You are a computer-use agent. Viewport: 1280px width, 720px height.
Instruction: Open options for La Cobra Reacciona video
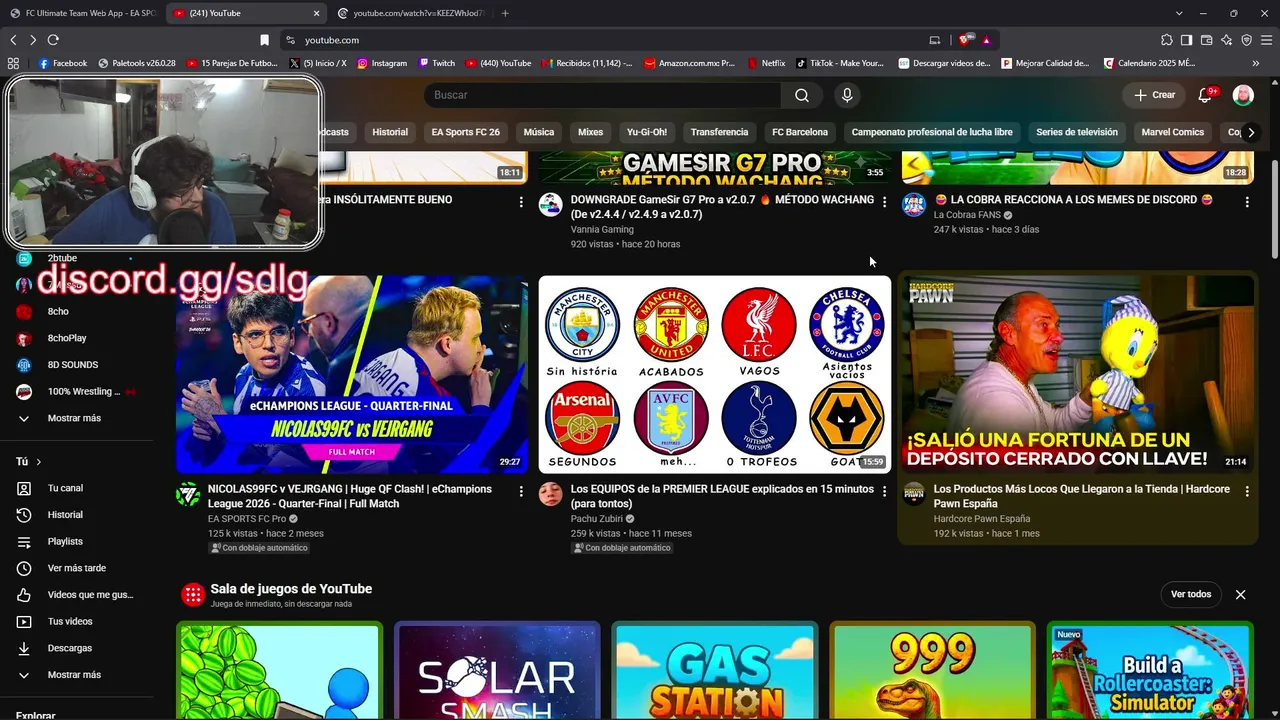[x=1247, y=201]
